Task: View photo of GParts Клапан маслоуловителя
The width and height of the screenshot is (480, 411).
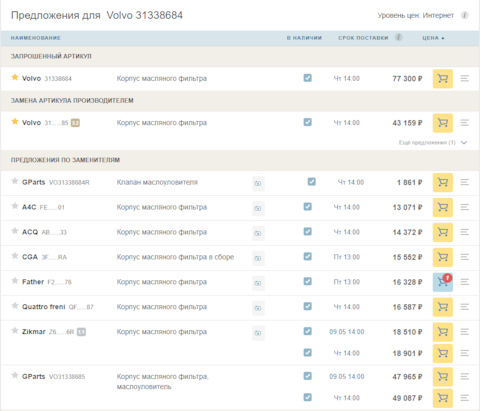Action: 258,183
